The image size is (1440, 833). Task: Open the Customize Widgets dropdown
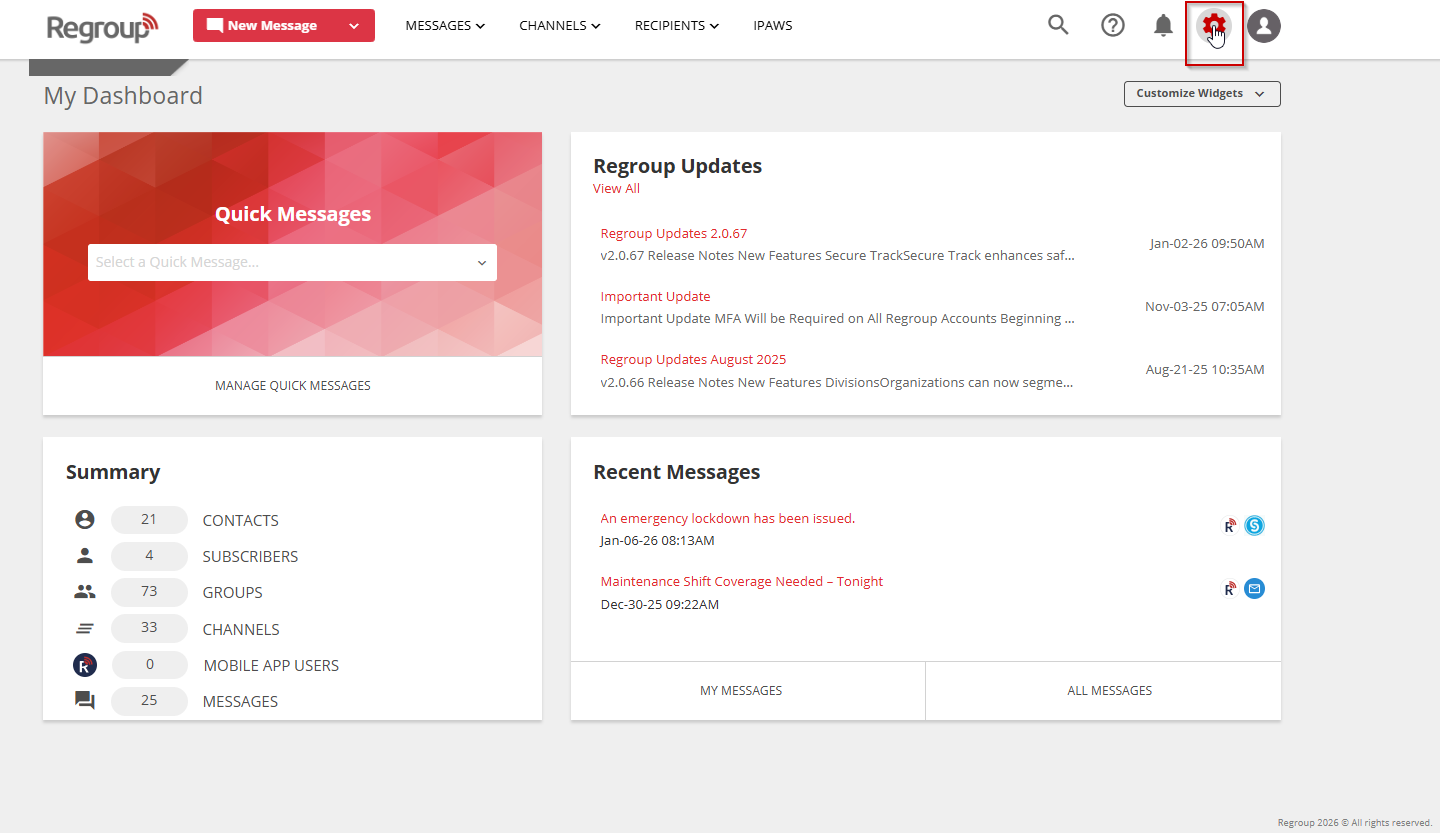(x=1202, y=94)
